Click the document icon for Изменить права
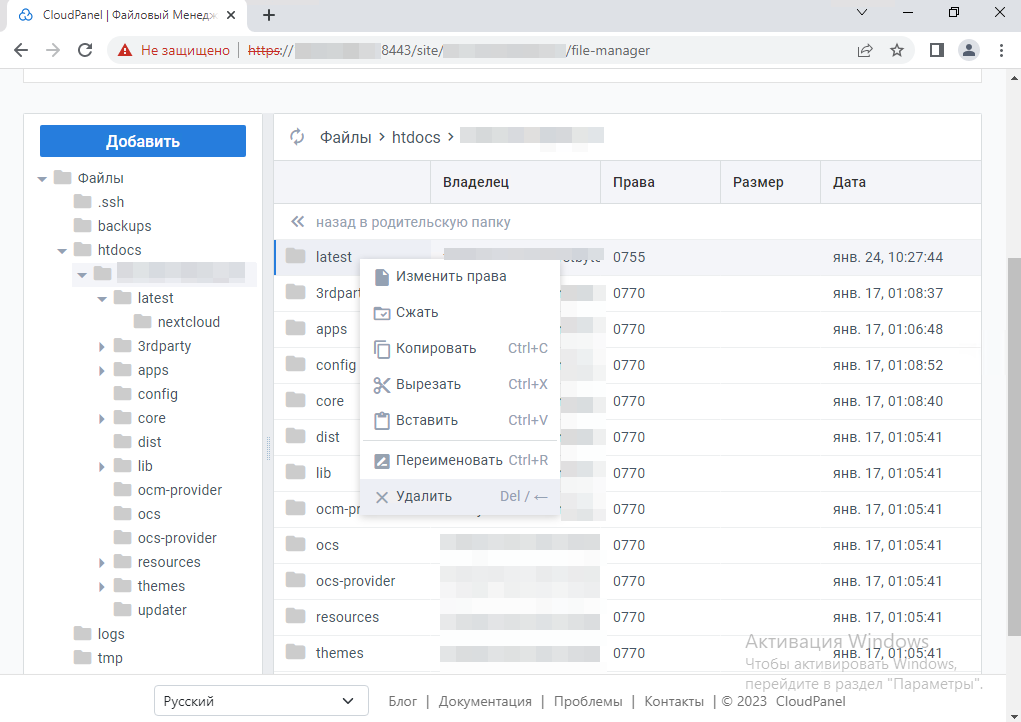Viewport: 1021px width, 722px height. tap(381, 277)
